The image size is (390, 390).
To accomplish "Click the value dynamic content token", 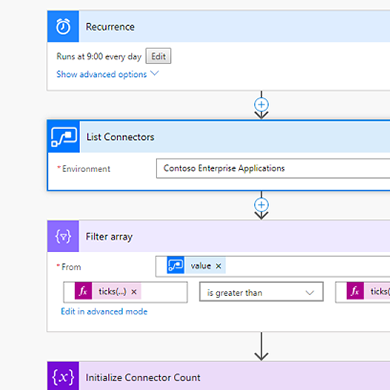I will (x=196, y=266).
